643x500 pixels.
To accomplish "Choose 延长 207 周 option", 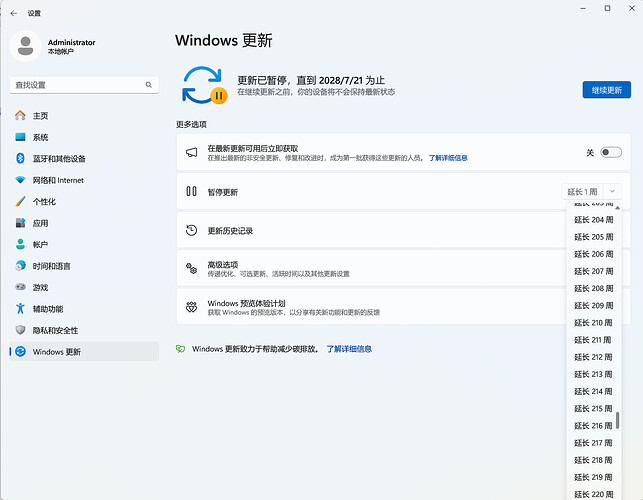I will coord(593,272).
